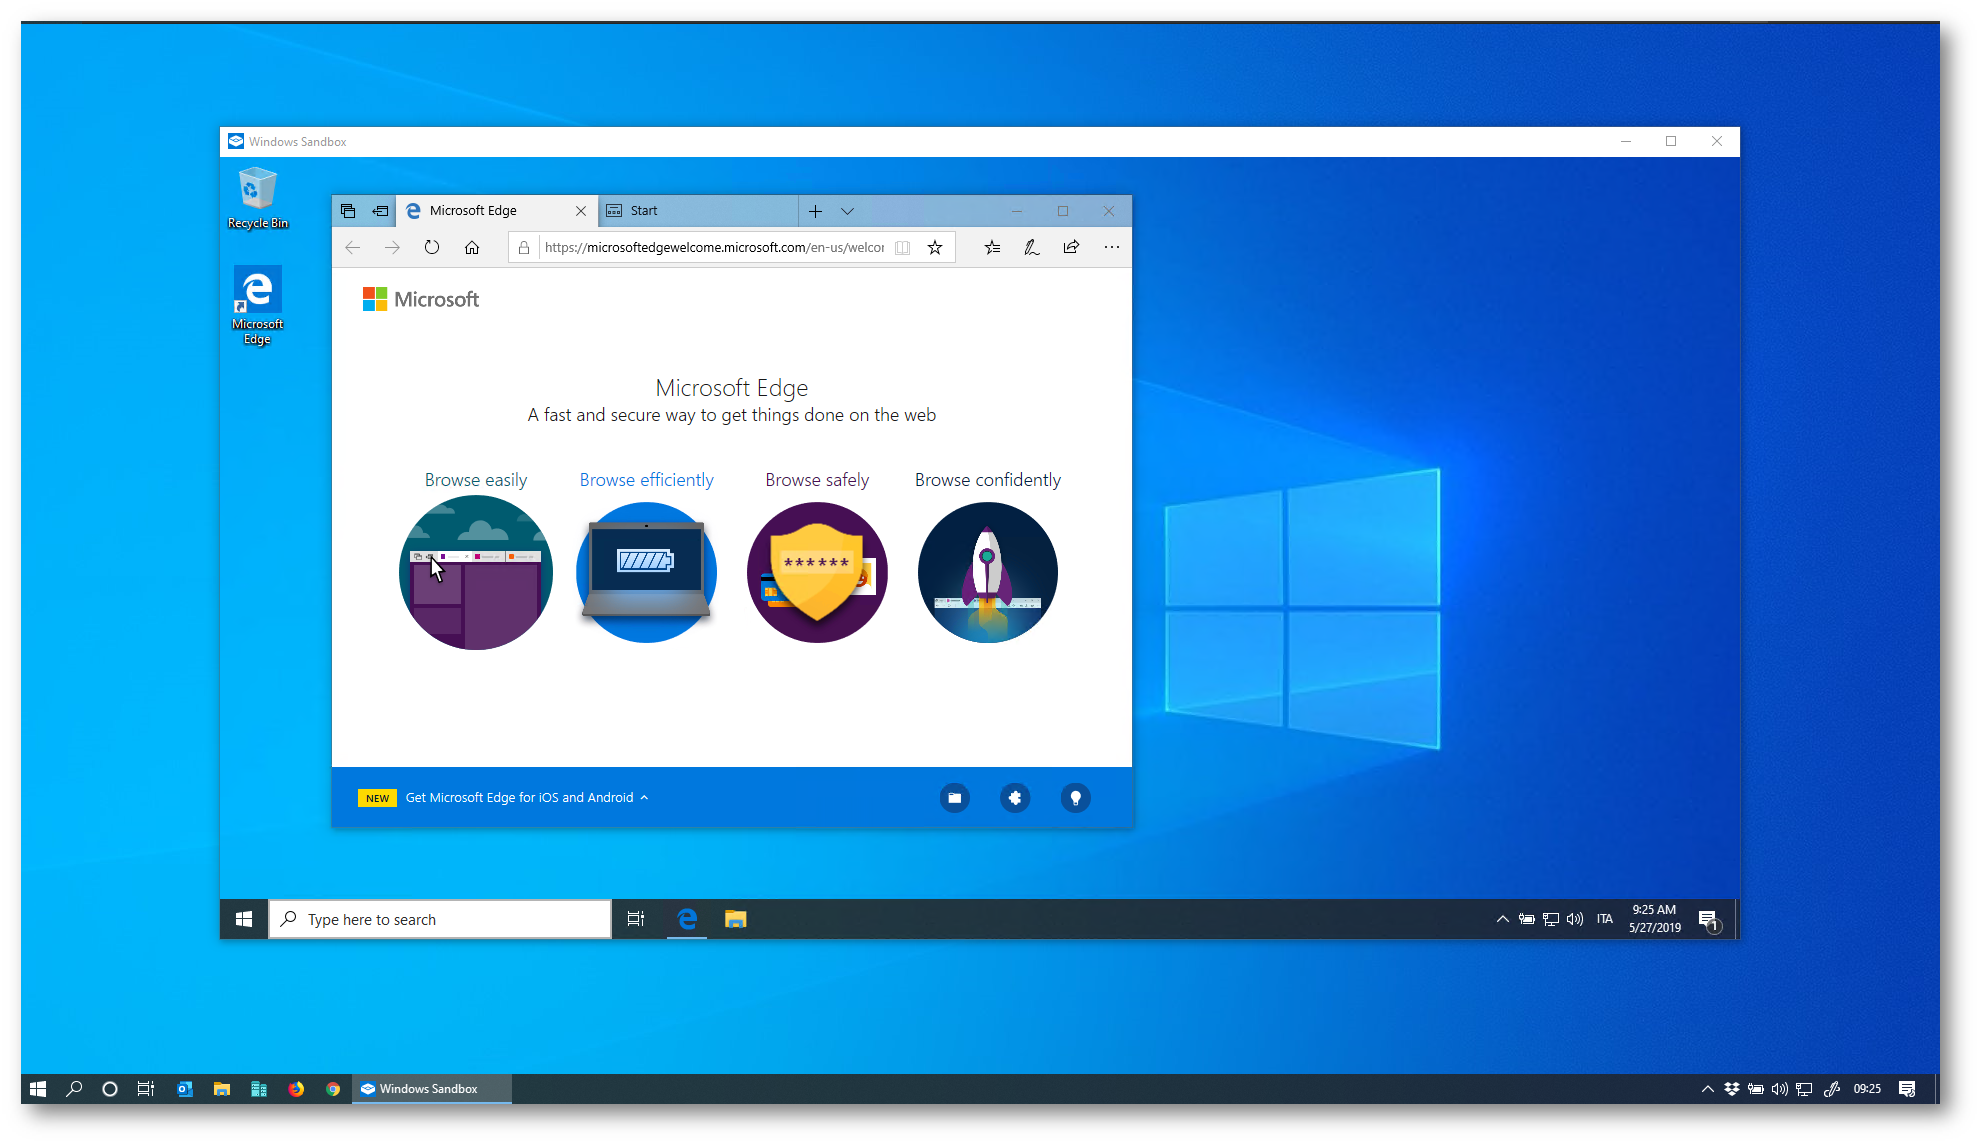This screenshot has height=1146, width=1982.
Task: Click the tabs you've set aside icon in Edge
Action: 348,211
